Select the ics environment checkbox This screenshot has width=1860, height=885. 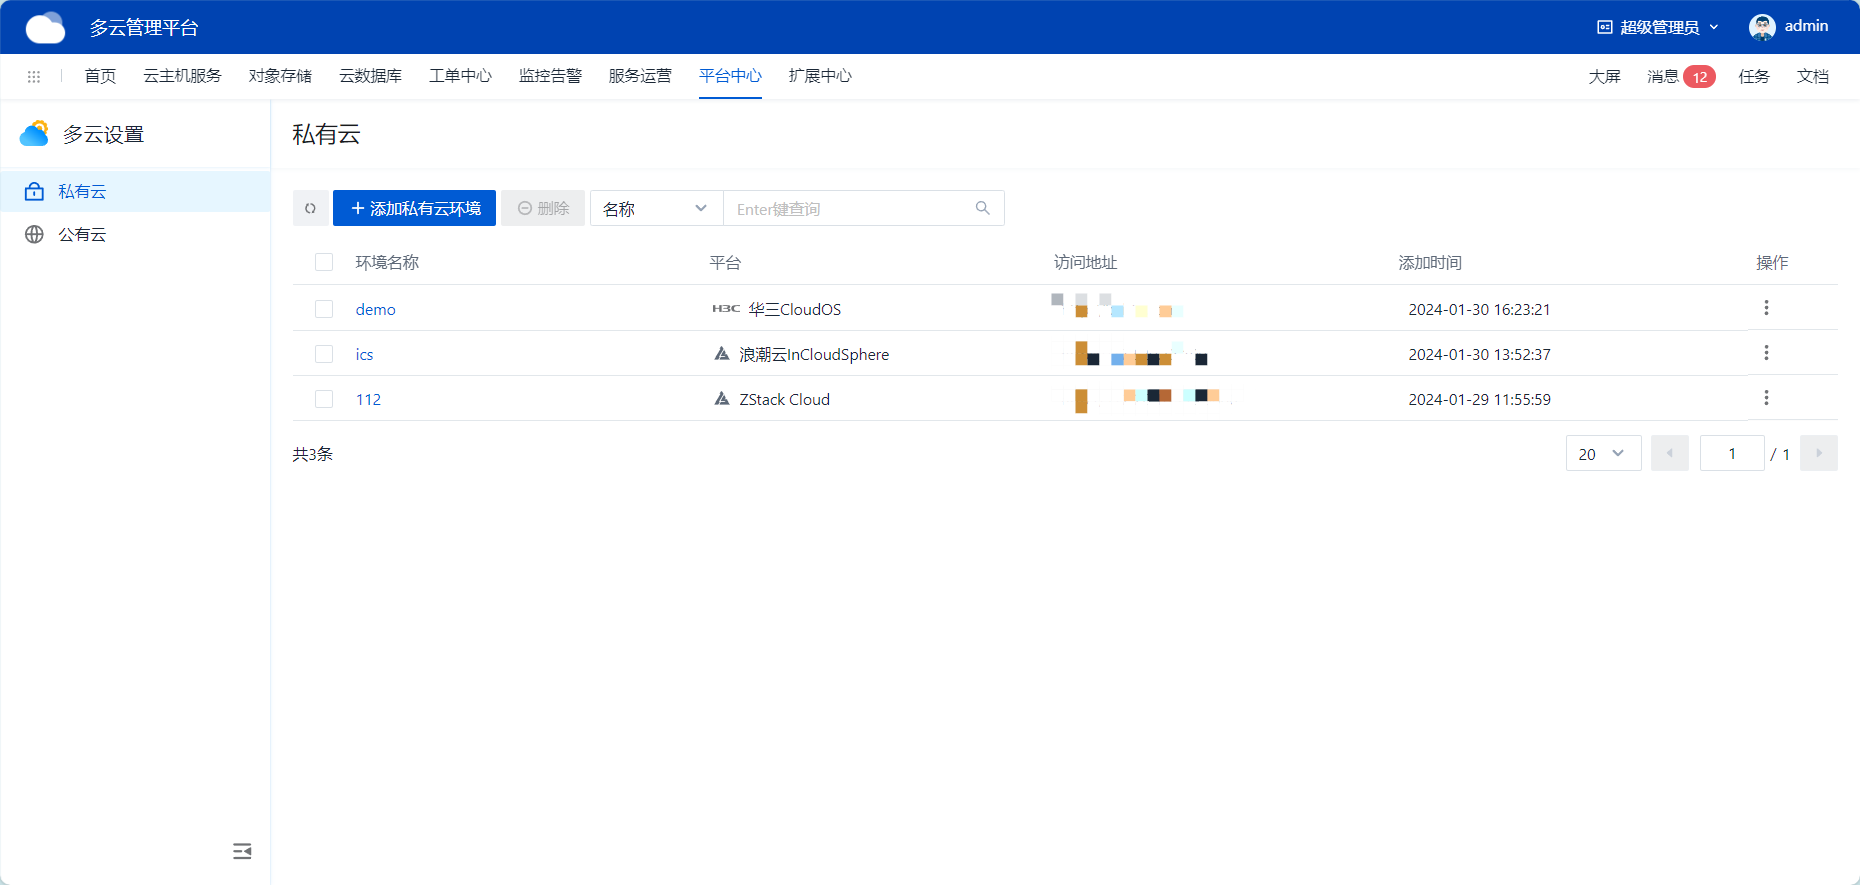324,354
